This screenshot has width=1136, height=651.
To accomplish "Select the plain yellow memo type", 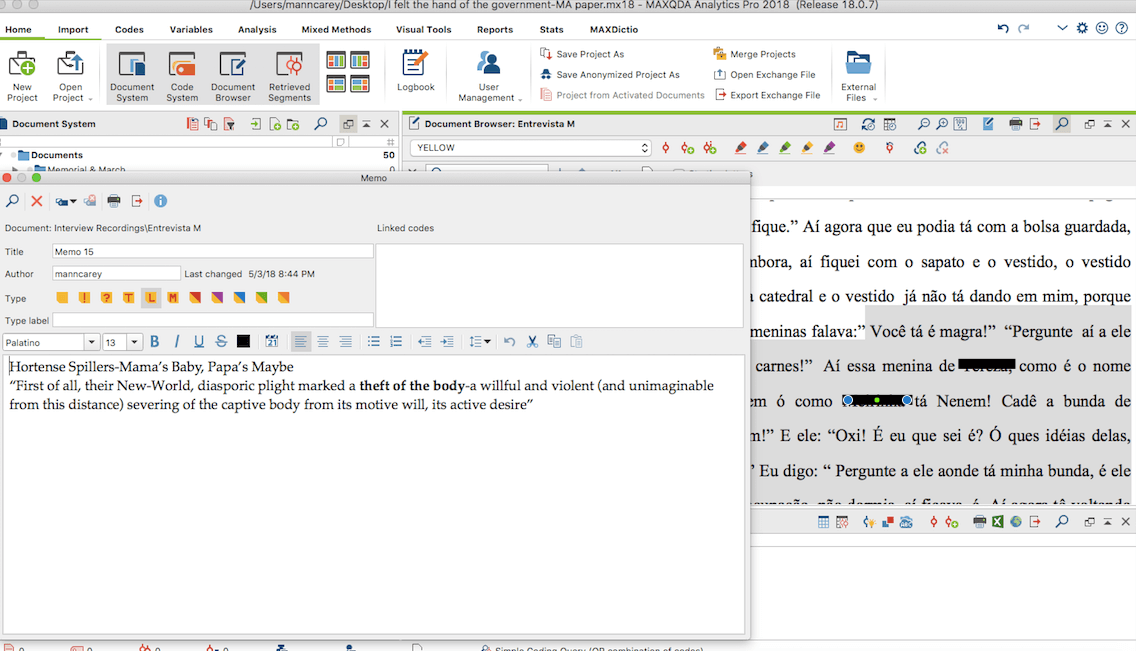I will pyautogui.click(x=62, y=298).
